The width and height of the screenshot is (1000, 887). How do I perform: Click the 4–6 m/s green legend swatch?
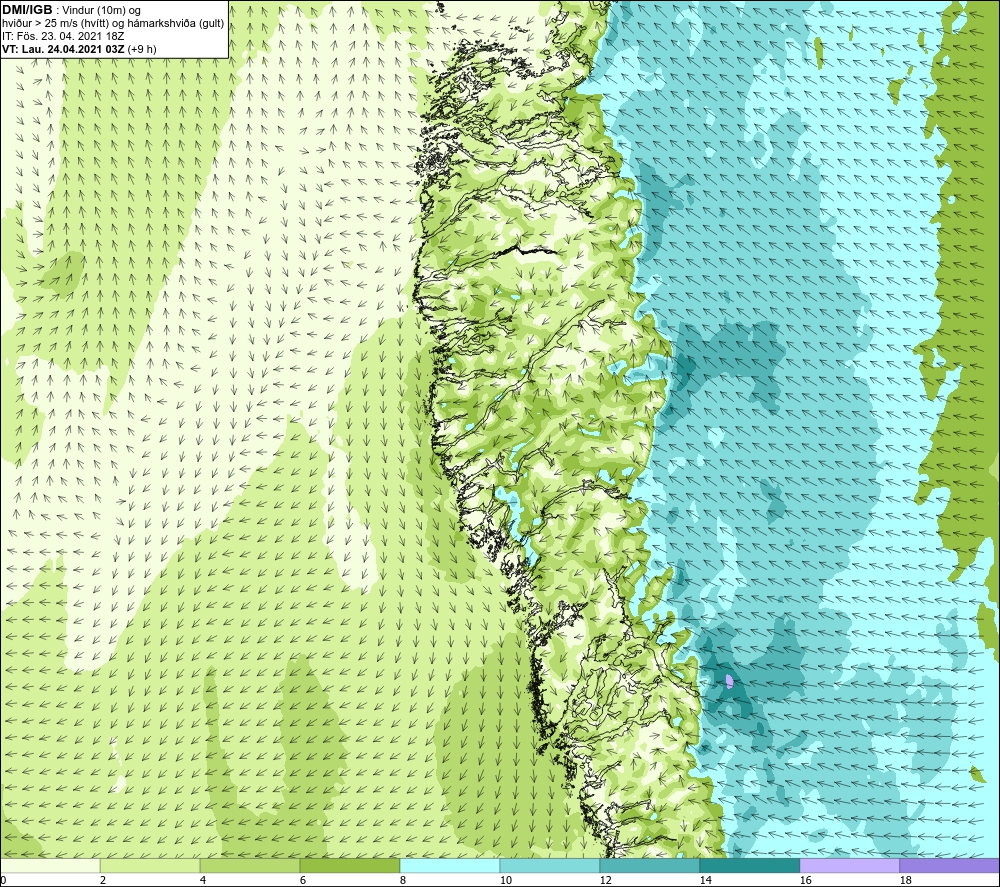[x=250, y=865]
